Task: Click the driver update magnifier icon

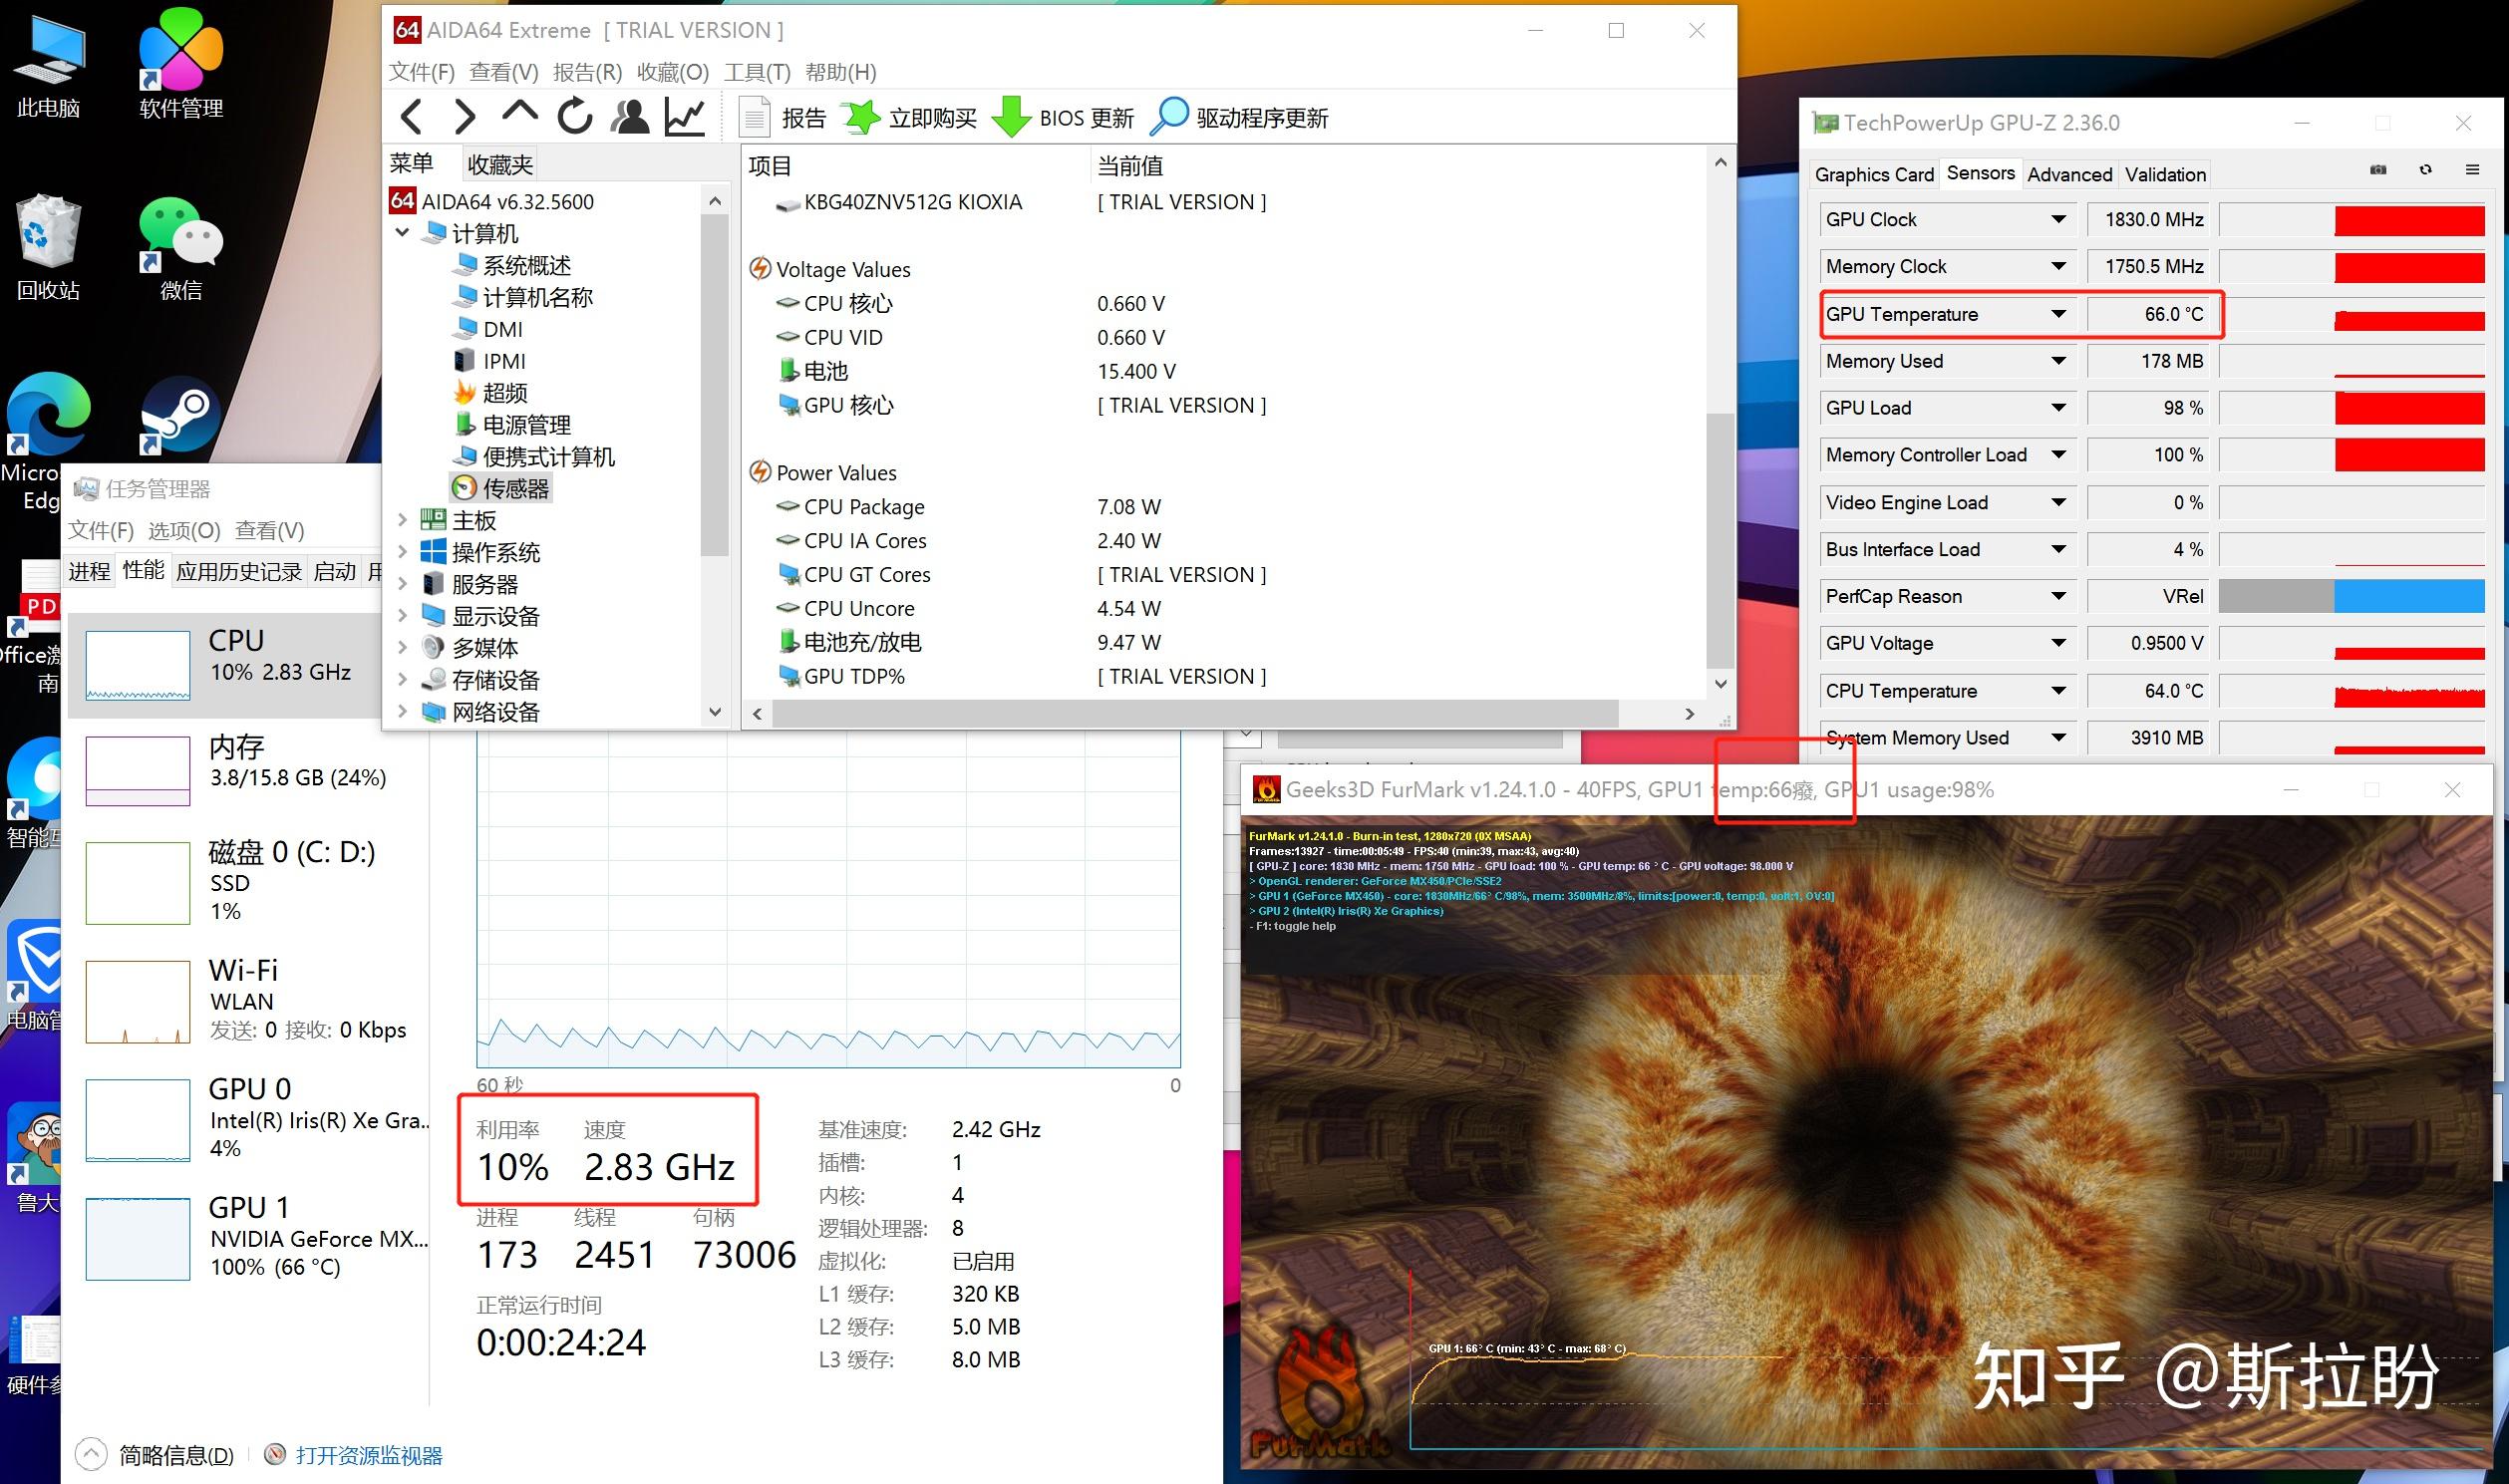Action: [x=1169, y=117]
